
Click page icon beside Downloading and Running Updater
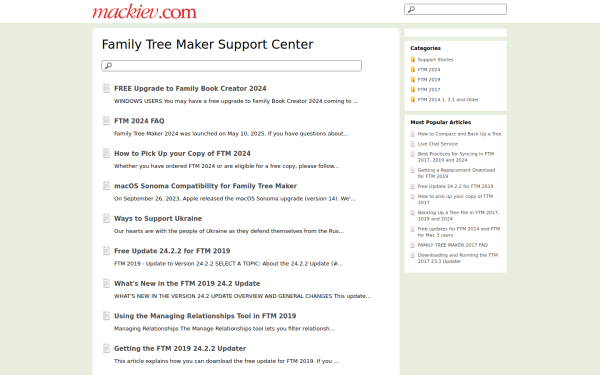pos(412,256)
